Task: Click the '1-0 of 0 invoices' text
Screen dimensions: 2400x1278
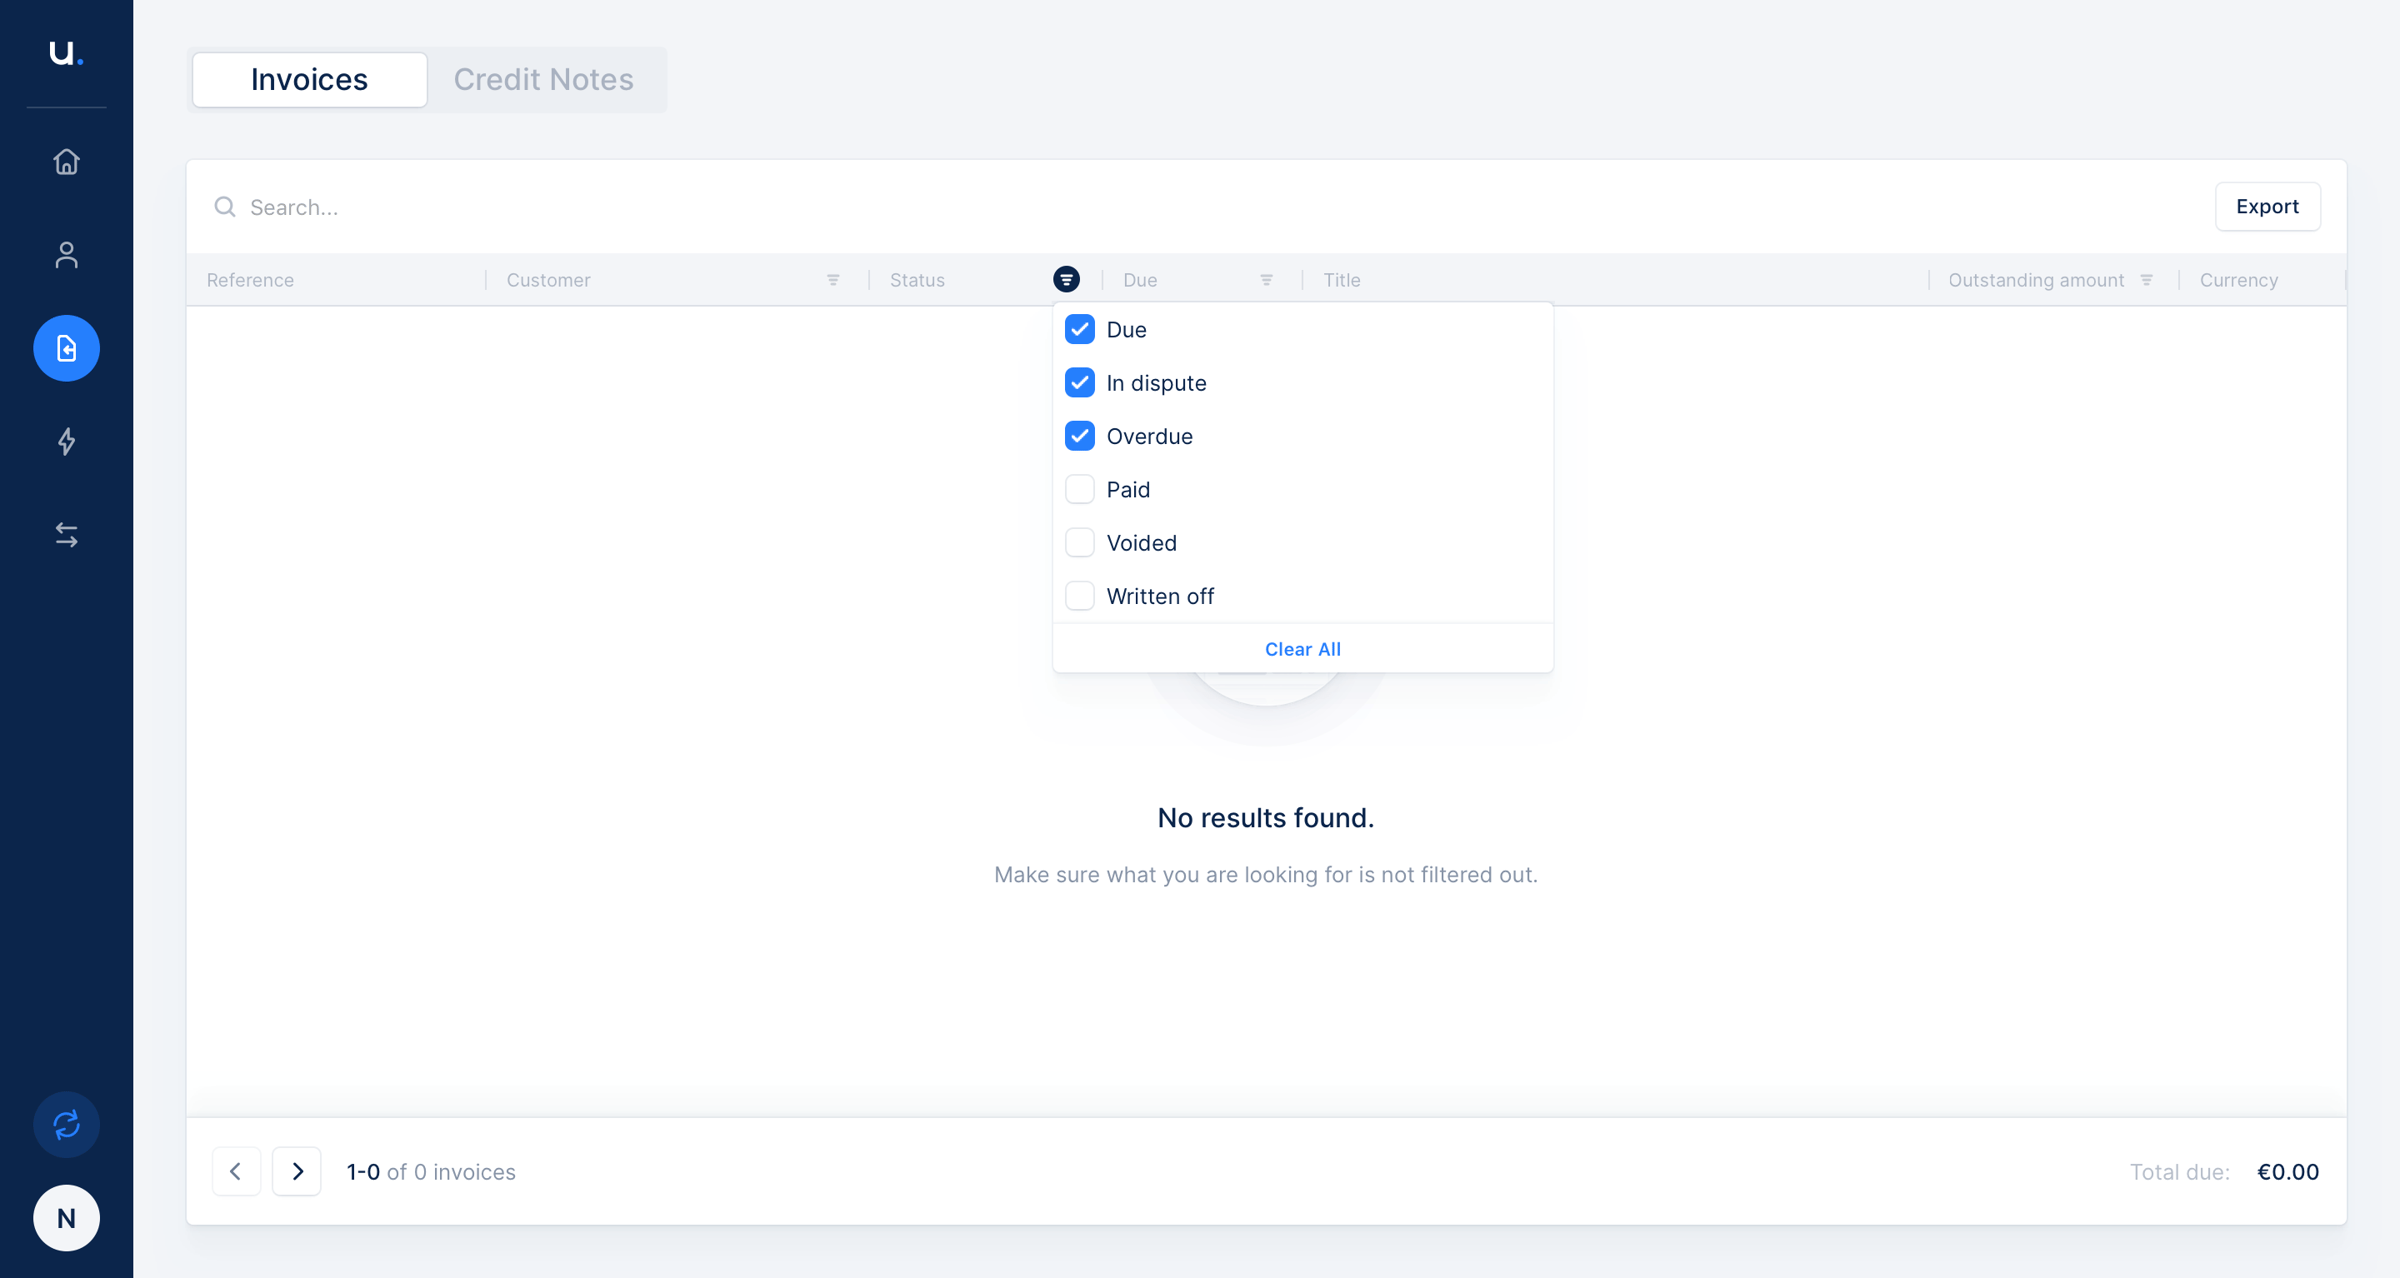Action: point(431,1172)
